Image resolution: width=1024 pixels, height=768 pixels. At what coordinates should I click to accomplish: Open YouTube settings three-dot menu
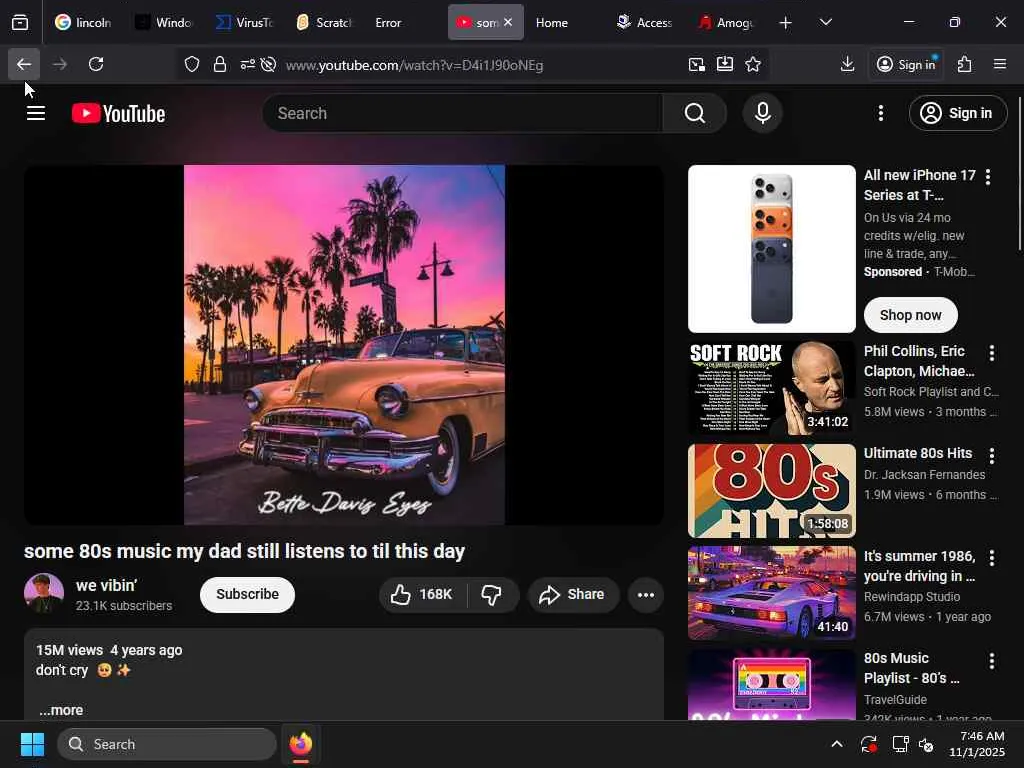tap(880, 113)
